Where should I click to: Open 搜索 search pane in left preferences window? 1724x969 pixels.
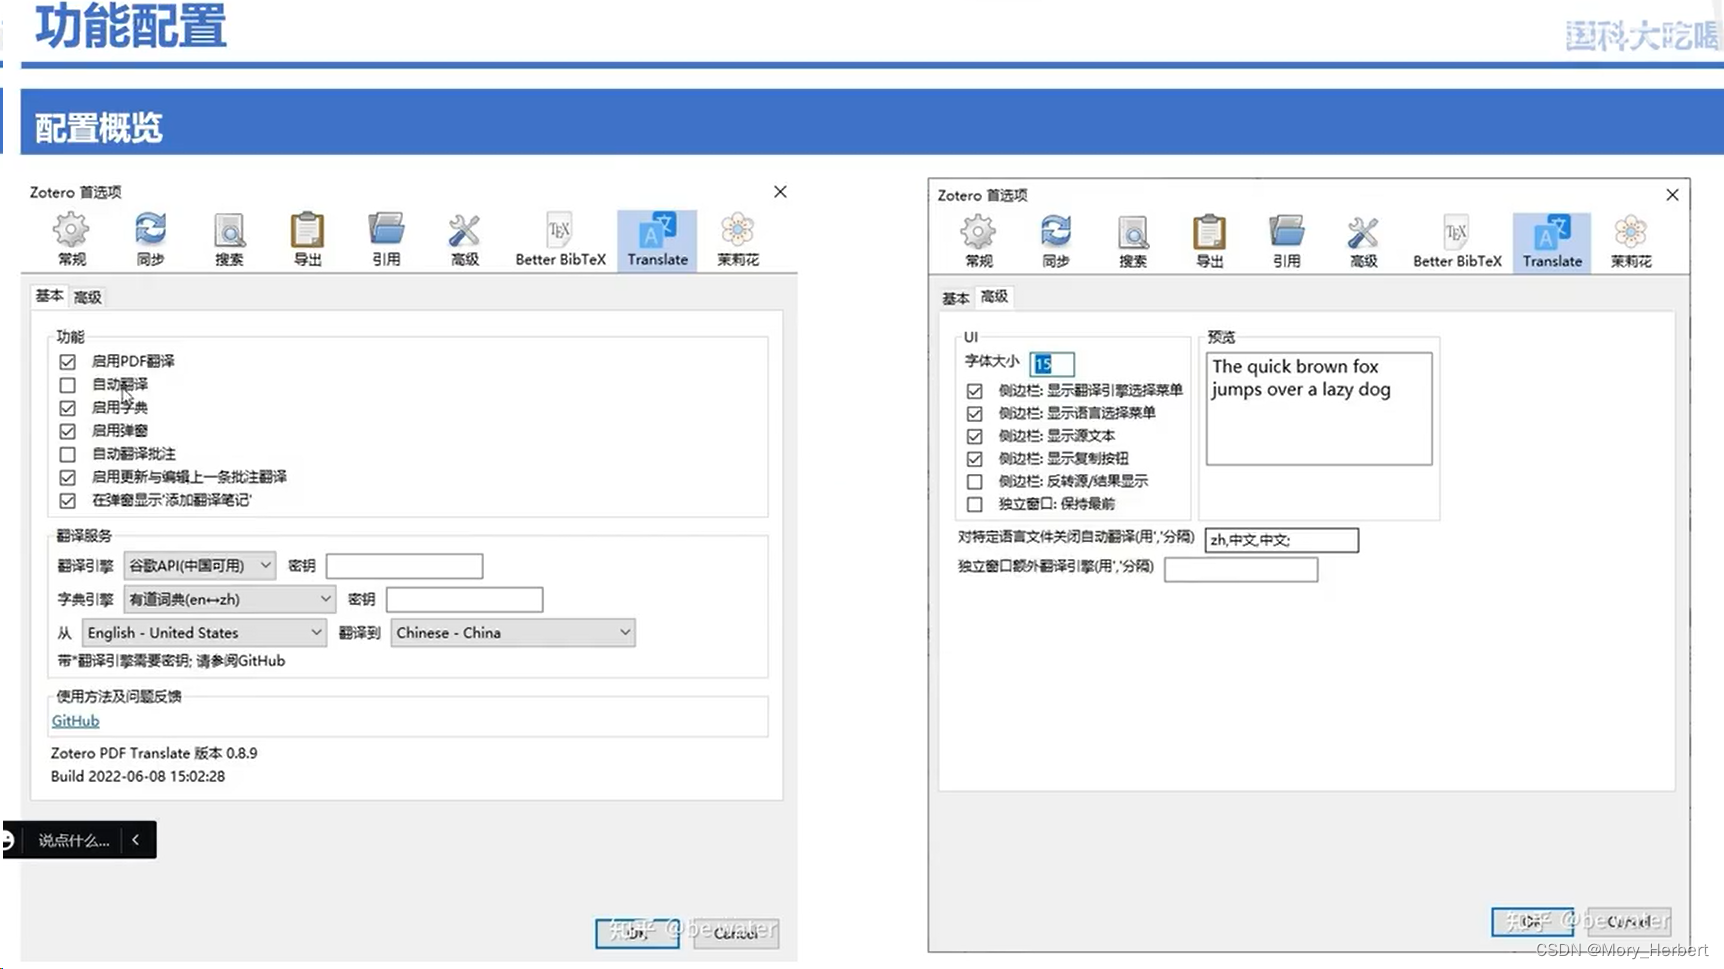pyautogui.click(x=229, y=240)
